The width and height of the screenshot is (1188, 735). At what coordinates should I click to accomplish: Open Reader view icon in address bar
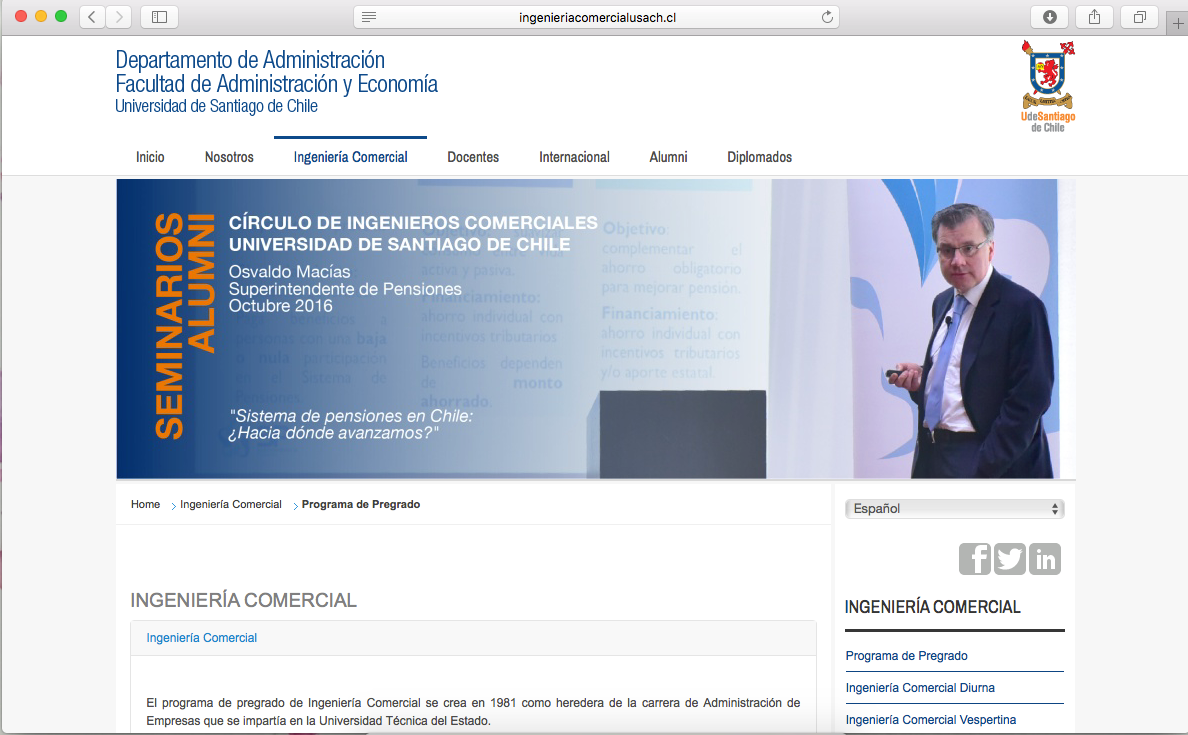click(369, 17)
